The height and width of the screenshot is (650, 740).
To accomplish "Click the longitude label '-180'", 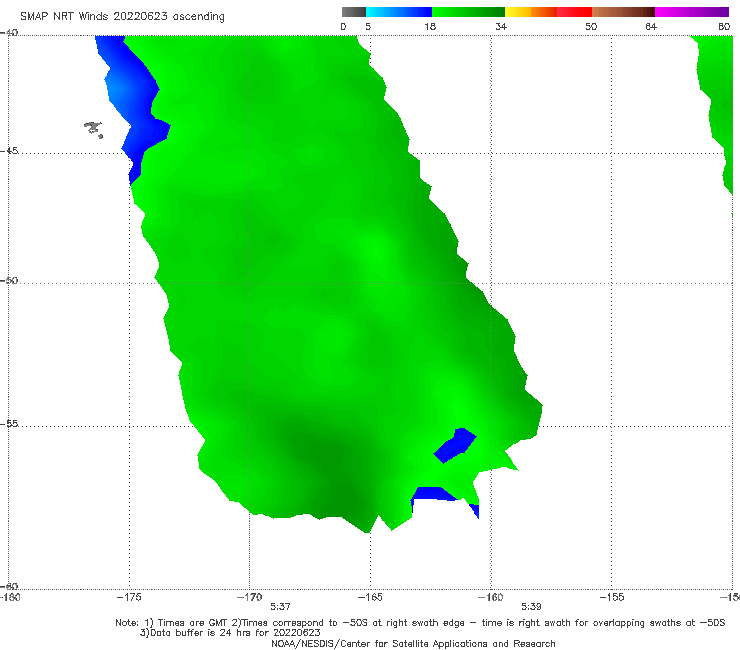I will point(10,597).
